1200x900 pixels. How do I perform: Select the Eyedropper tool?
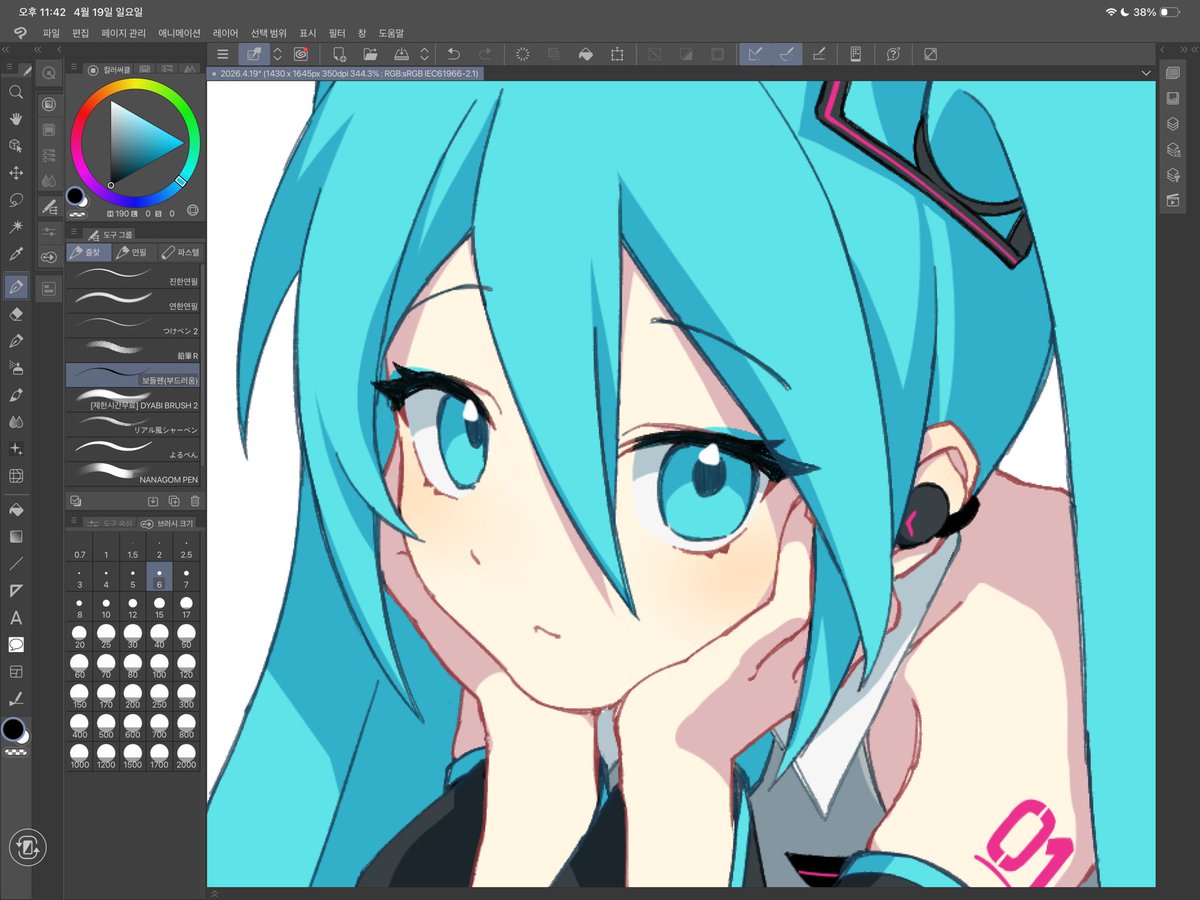pos(16,256)
